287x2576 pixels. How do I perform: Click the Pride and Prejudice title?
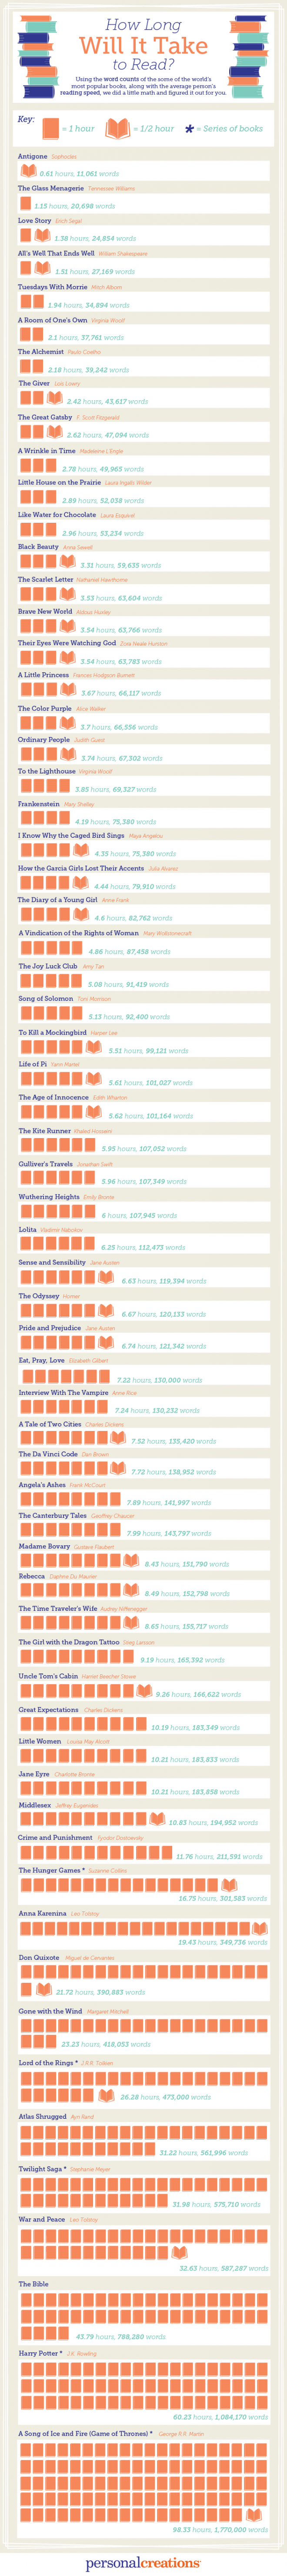[x=49, y=1328]
